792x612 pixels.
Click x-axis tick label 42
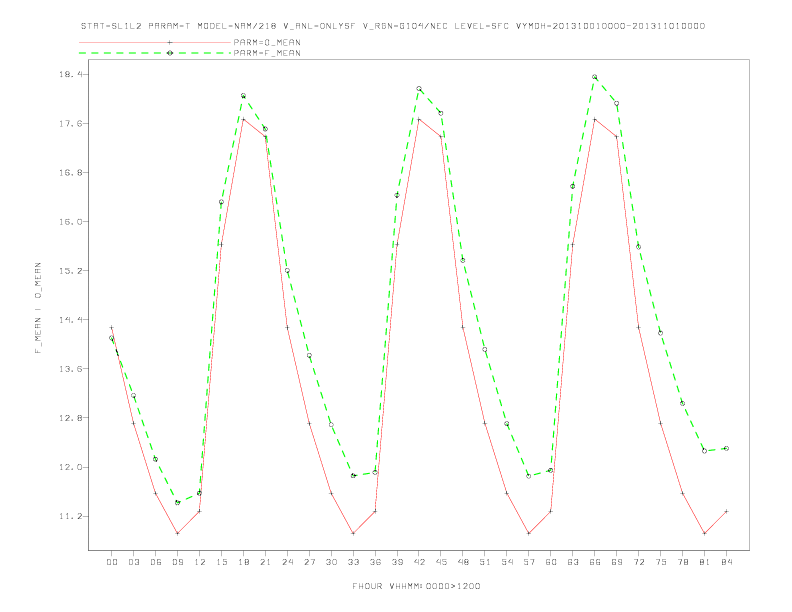click(x=419, y=562)
